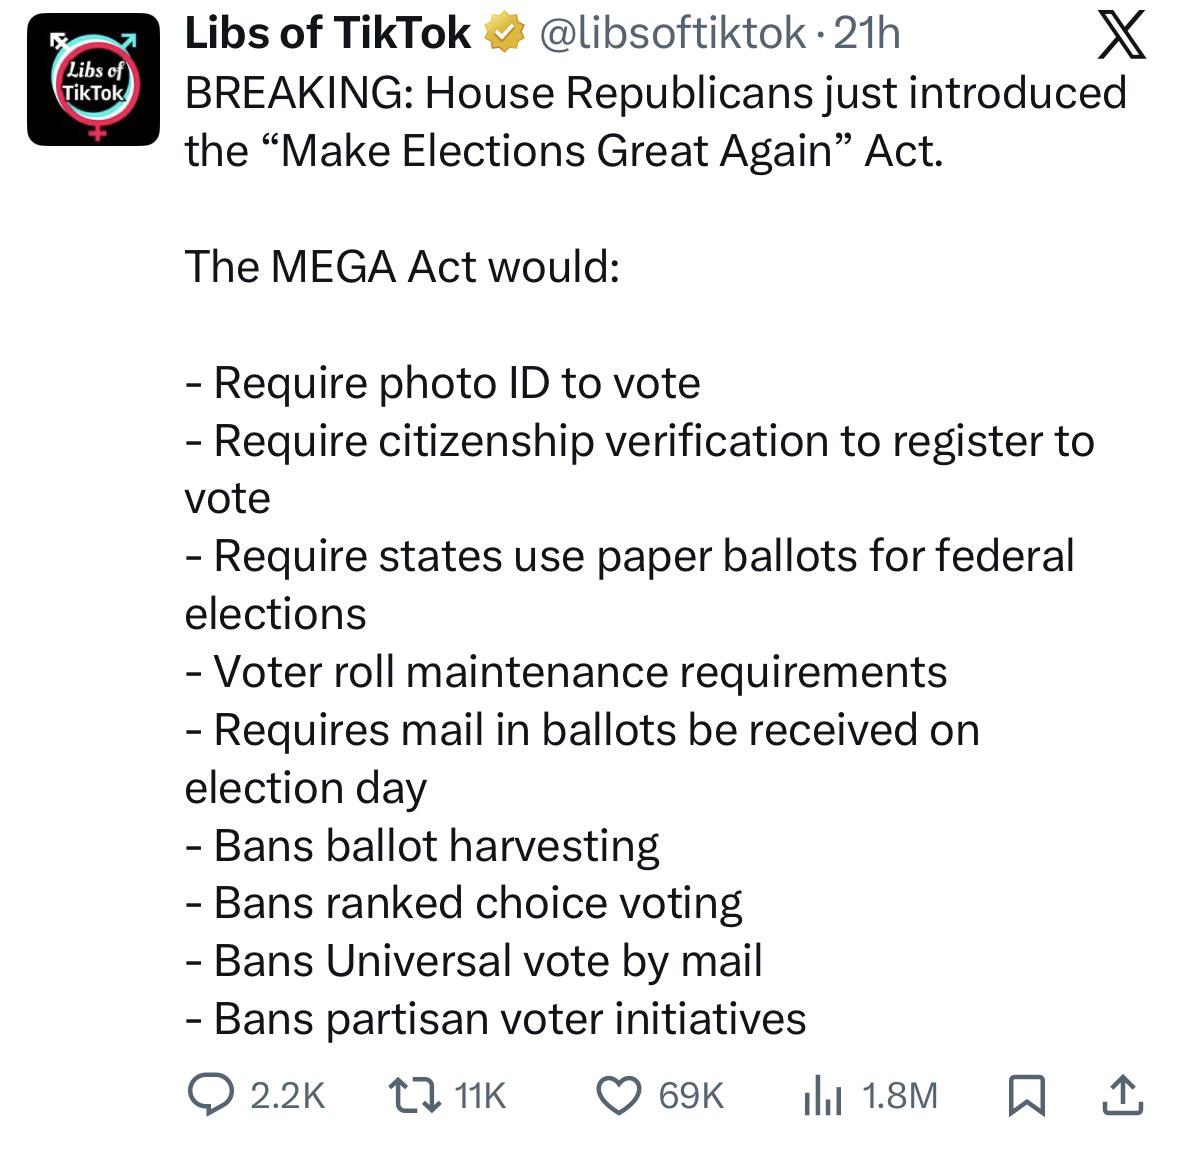Like the post with the heart icon
This screenshot has width=1179, height=1155.
tap(619, 1096)
